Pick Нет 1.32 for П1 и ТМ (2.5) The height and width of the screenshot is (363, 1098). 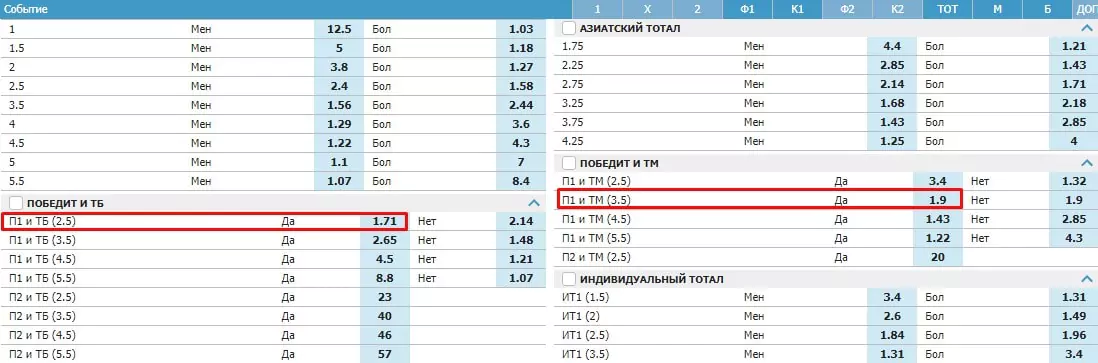(x=1073, y=182)
